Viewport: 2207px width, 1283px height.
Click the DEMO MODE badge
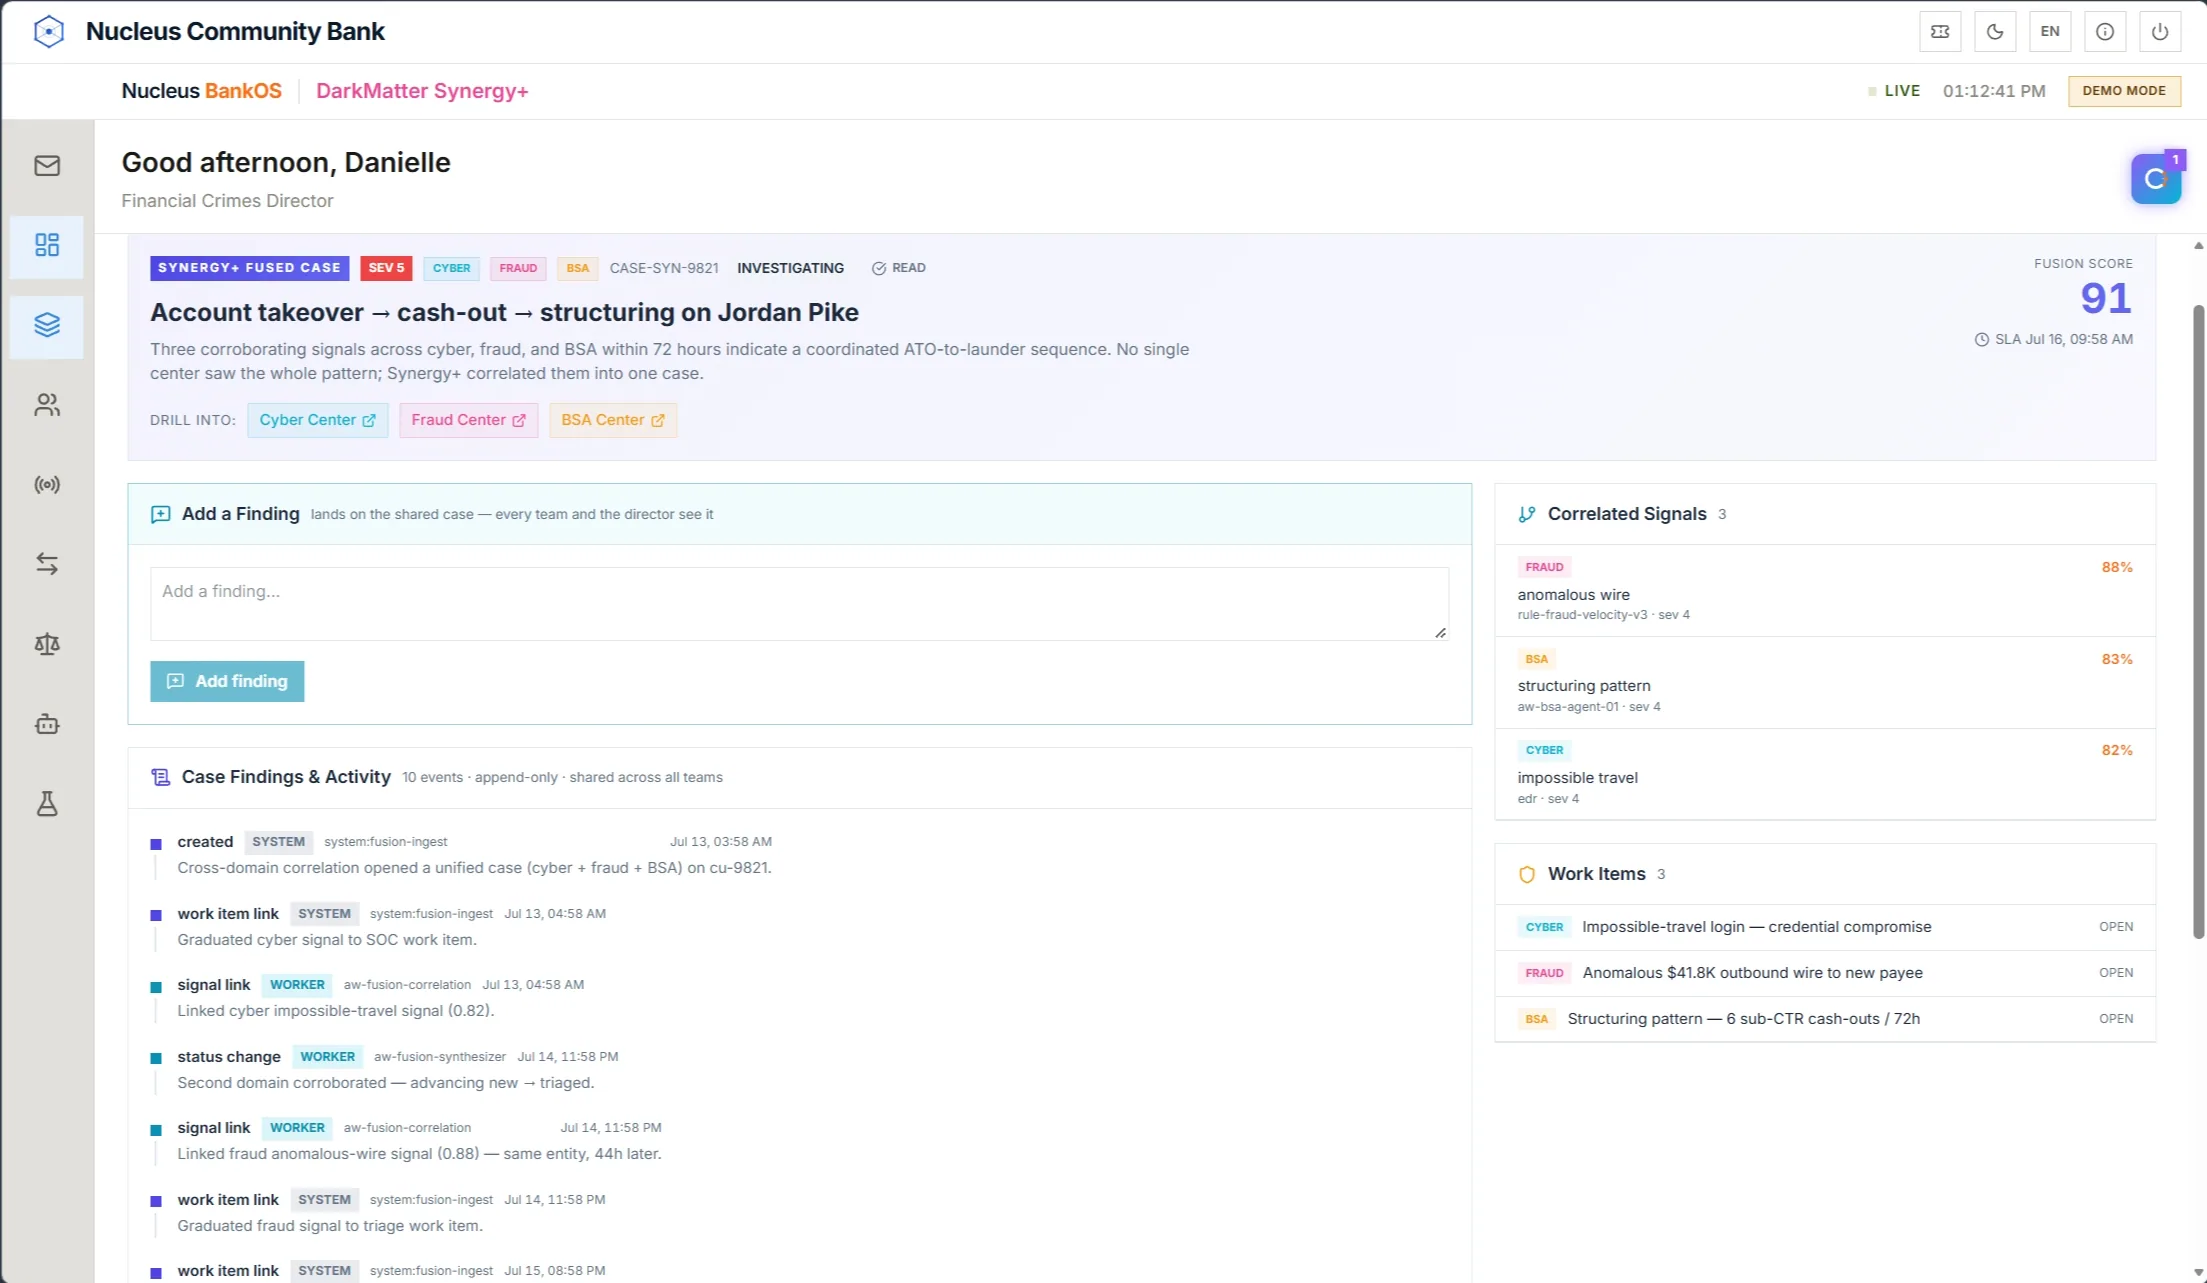click(2124, 90)
